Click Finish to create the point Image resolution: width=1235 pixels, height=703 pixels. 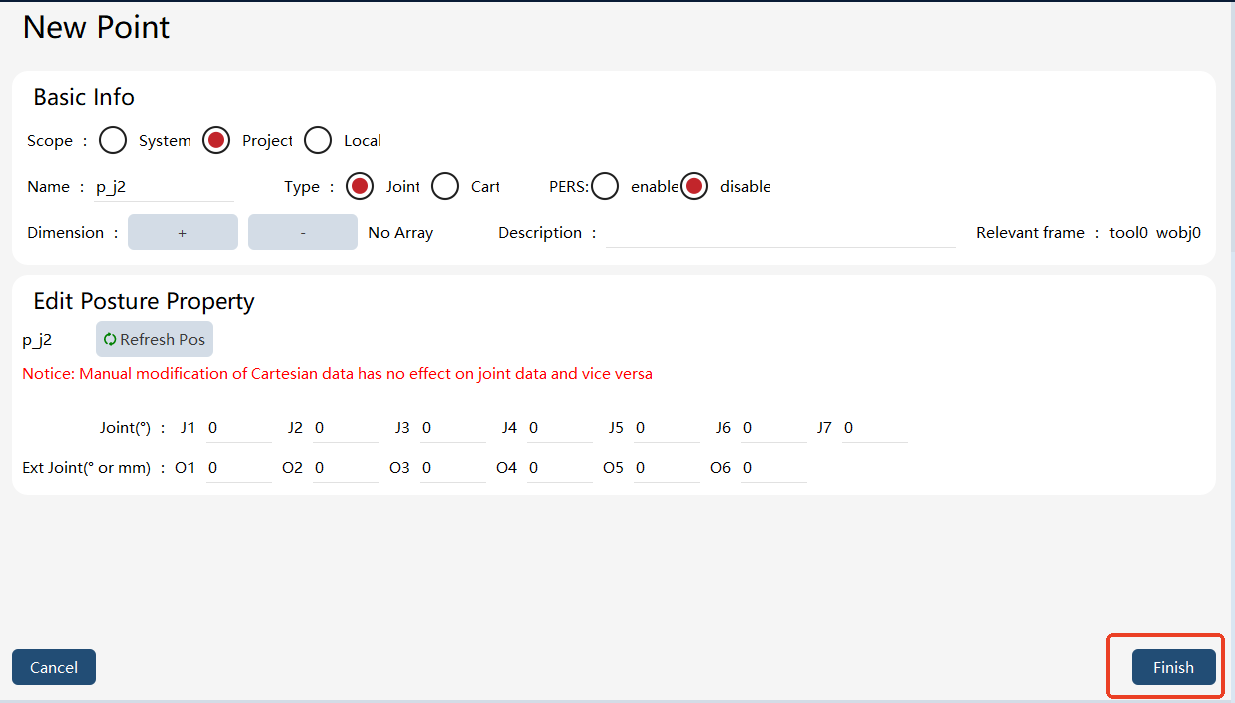[1174, 667]
